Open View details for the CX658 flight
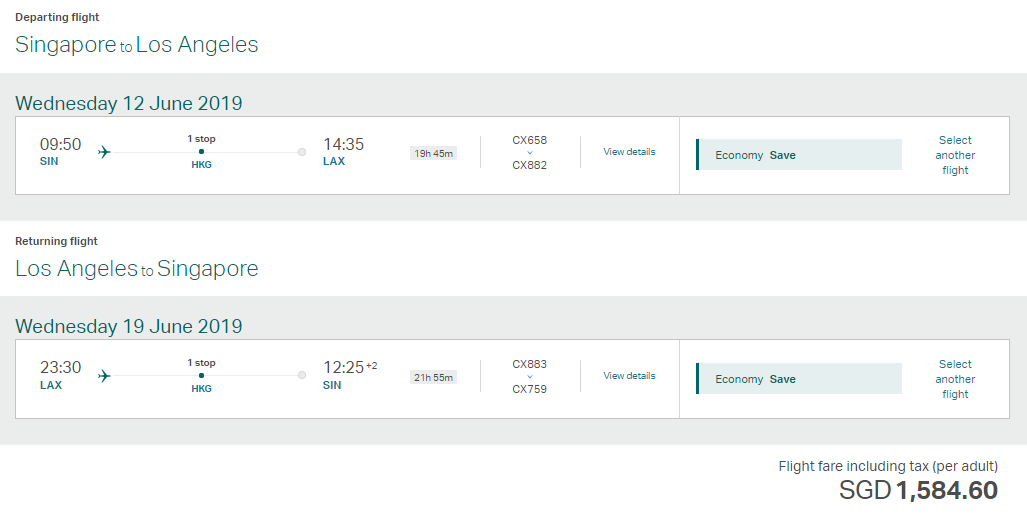 tap(629, 152)
